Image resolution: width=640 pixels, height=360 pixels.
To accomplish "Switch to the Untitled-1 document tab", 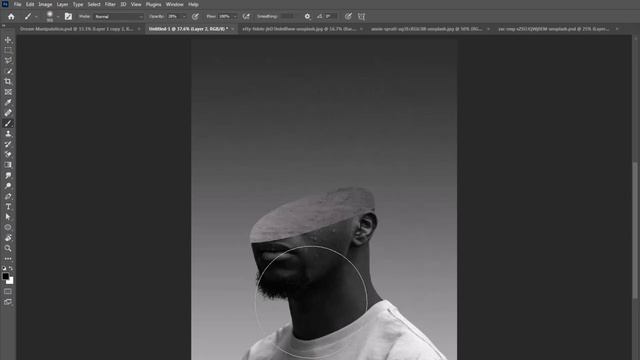I will click(x=188, y=29).
